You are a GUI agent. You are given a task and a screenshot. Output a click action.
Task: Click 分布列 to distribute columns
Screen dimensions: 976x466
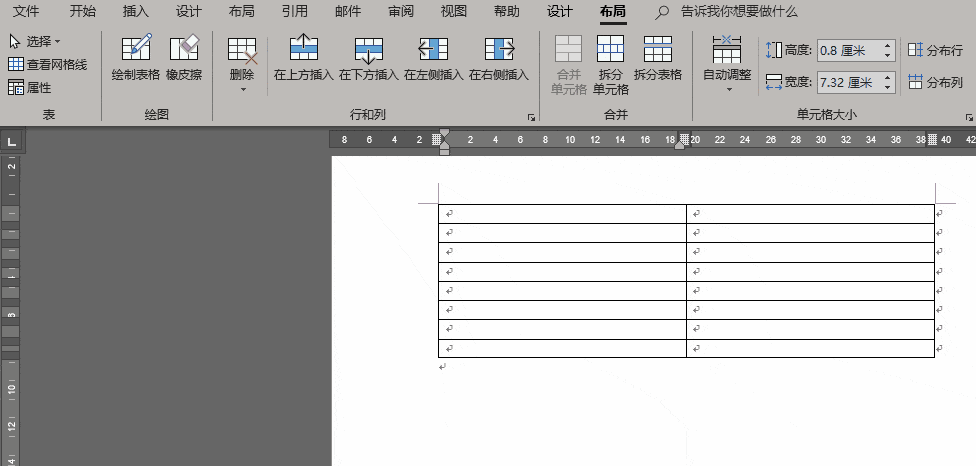935,82
